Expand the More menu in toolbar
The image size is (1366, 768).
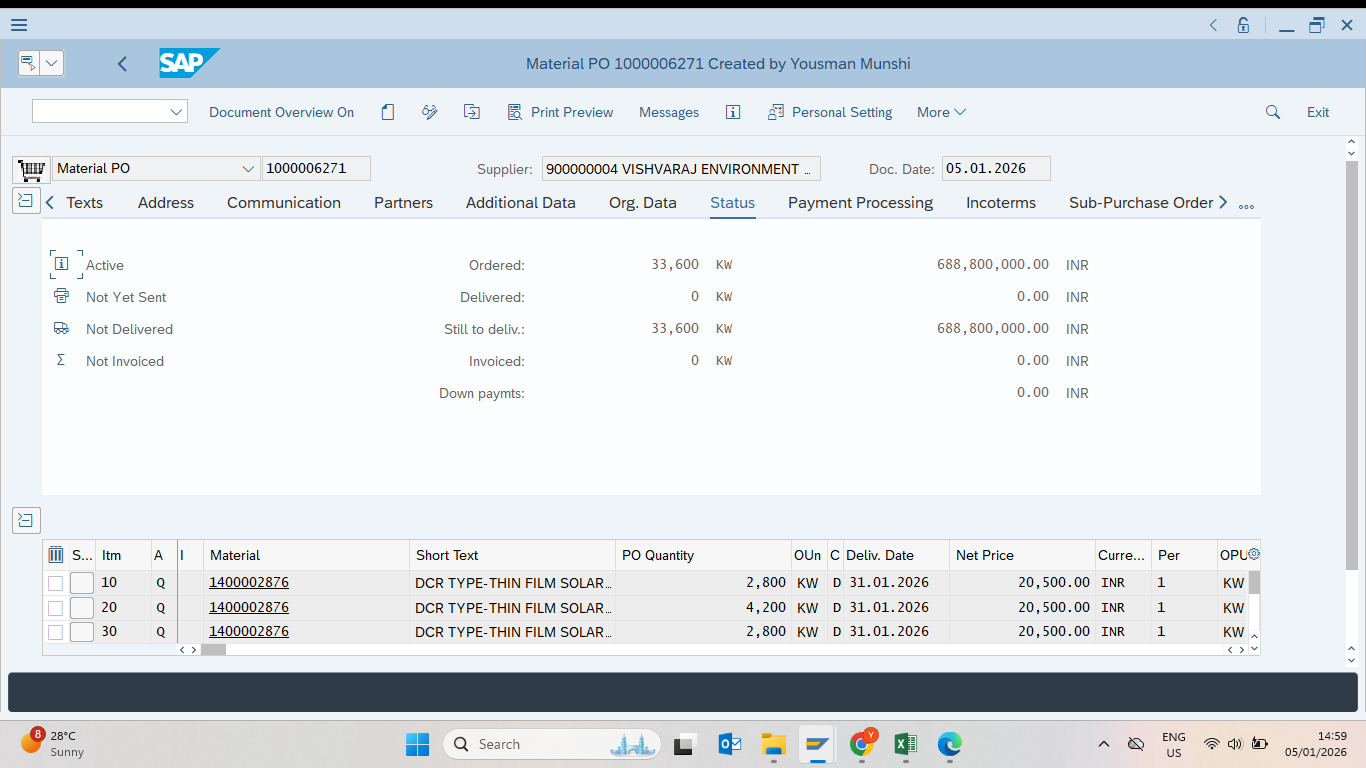[941, 112]
